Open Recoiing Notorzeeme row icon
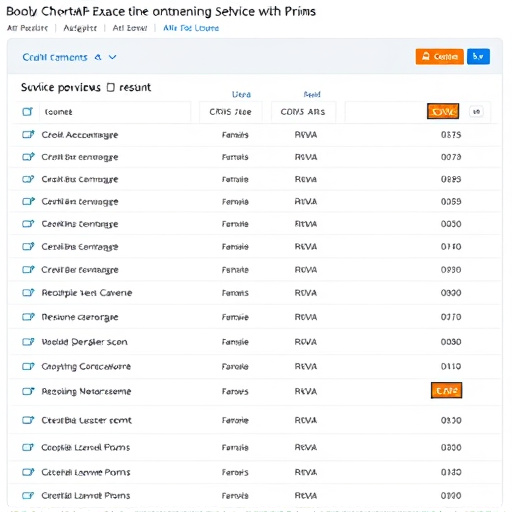 pyautogui.click(x=28, y=391)
